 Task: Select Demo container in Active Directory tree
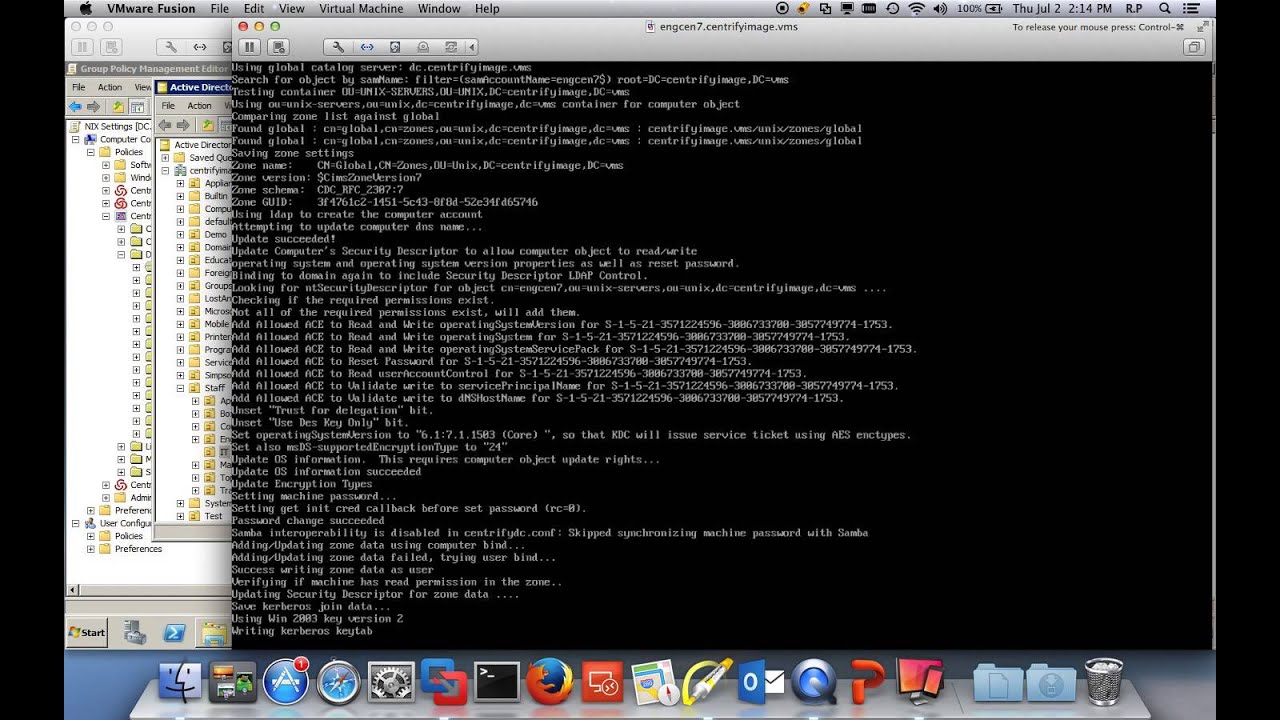pyautogui.click(x=215, y=235)
